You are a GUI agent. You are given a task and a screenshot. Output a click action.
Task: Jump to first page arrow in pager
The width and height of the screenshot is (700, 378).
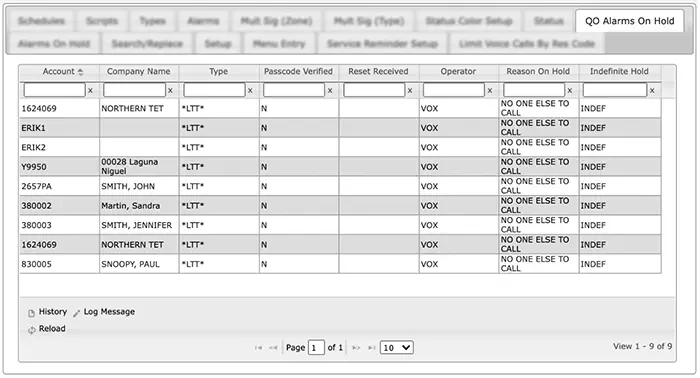(x=258, y=348)
